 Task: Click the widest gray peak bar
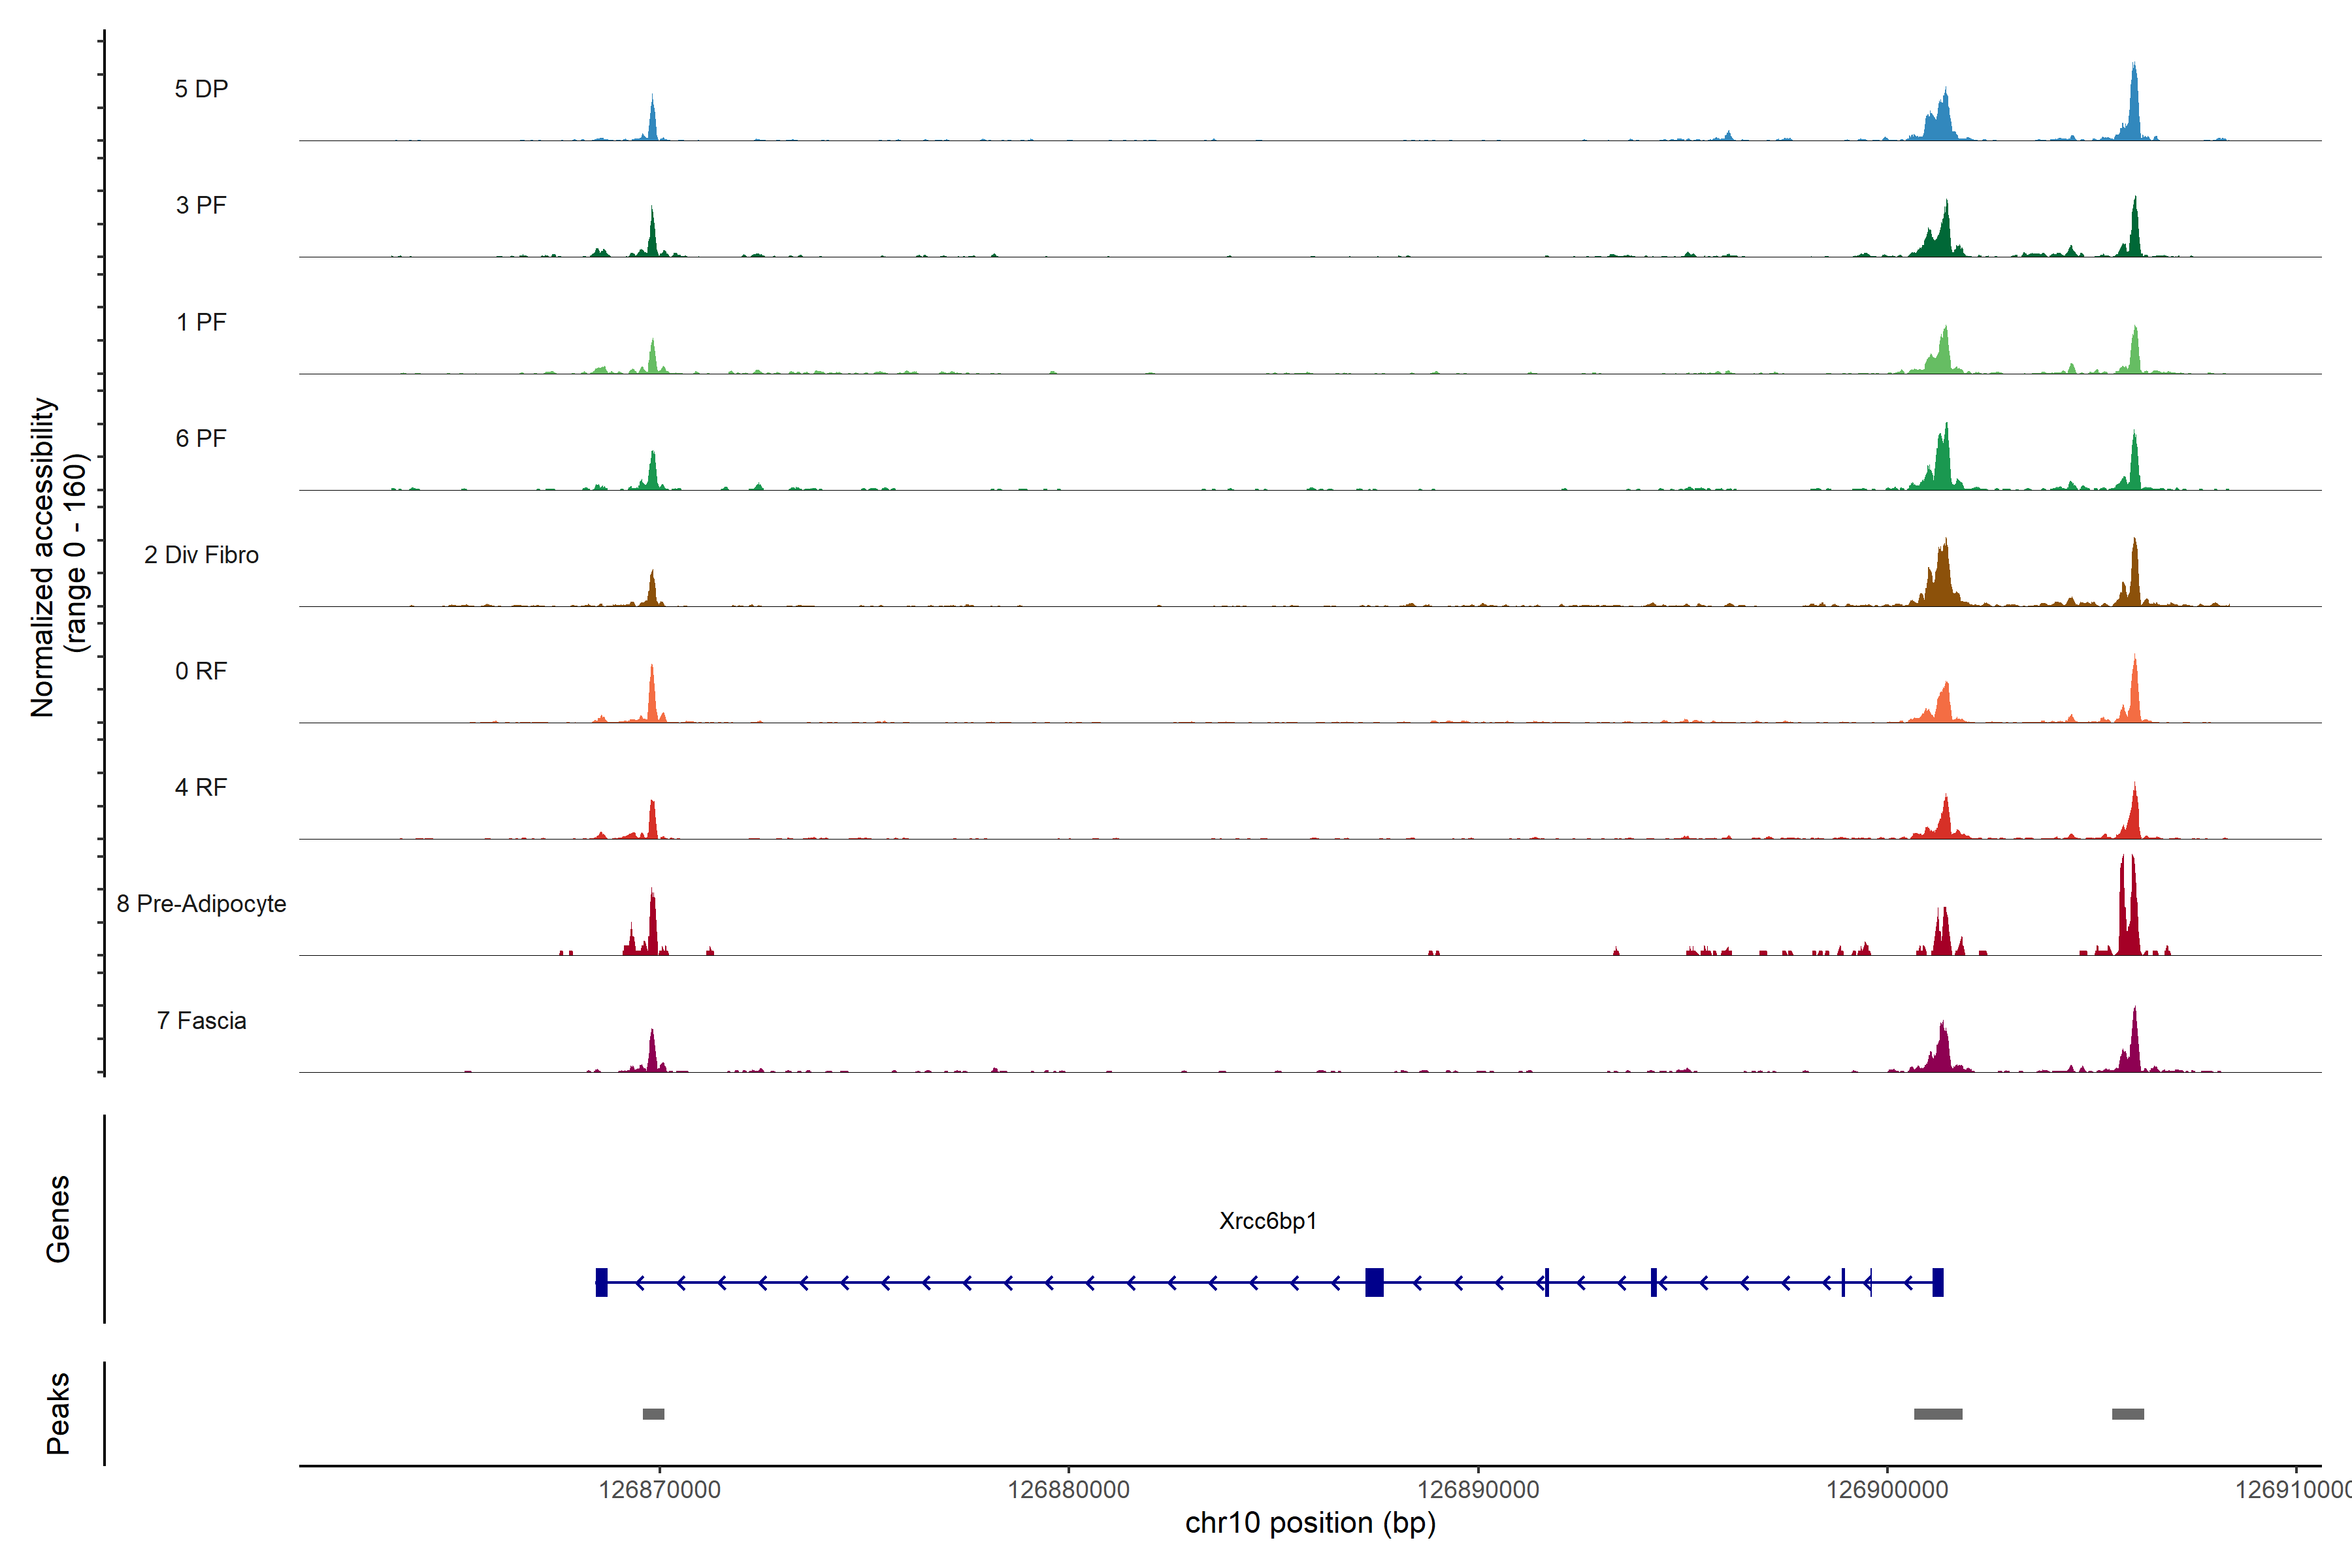coord(1938,1414)
